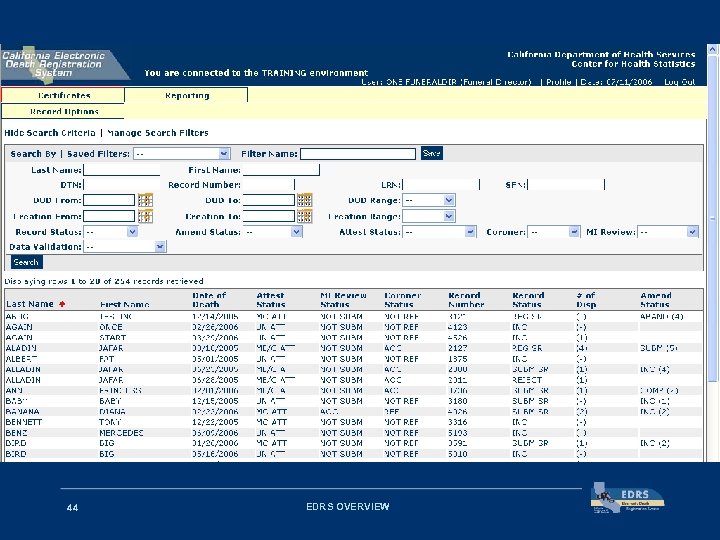Screen dimensions: 720x540
Task: Click the Log Out link
Action: point(680,82)
